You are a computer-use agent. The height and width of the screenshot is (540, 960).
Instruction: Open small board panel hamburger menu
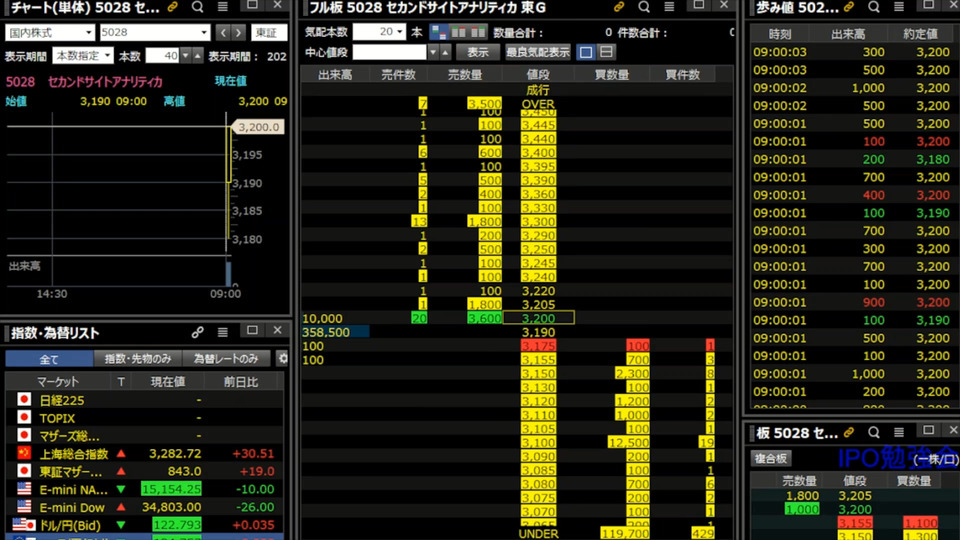pos(899,433)
